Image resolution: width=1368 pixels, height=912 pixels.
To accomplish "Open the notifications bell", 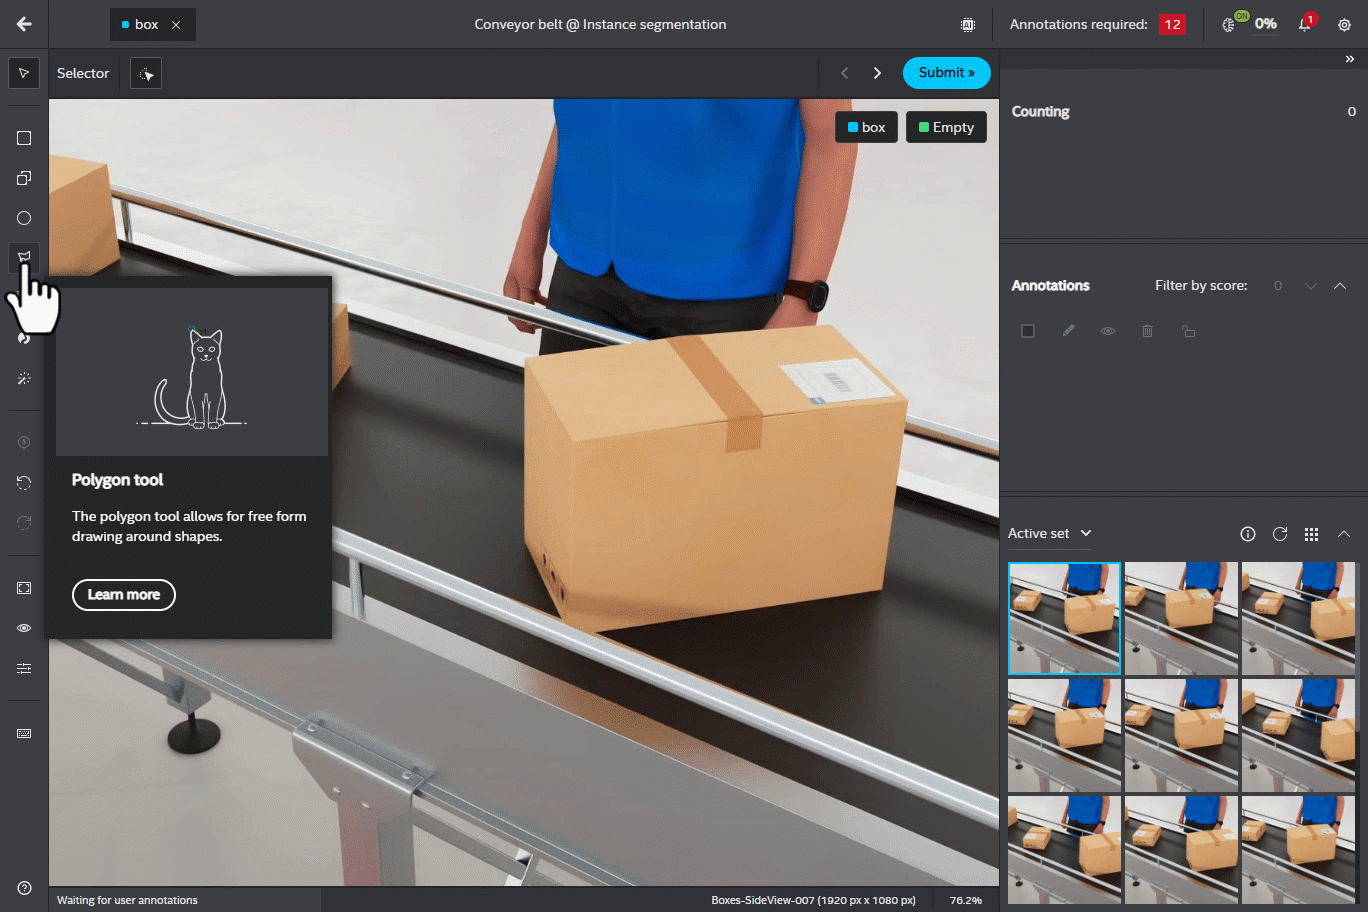I will click(x=1305, y=24).
